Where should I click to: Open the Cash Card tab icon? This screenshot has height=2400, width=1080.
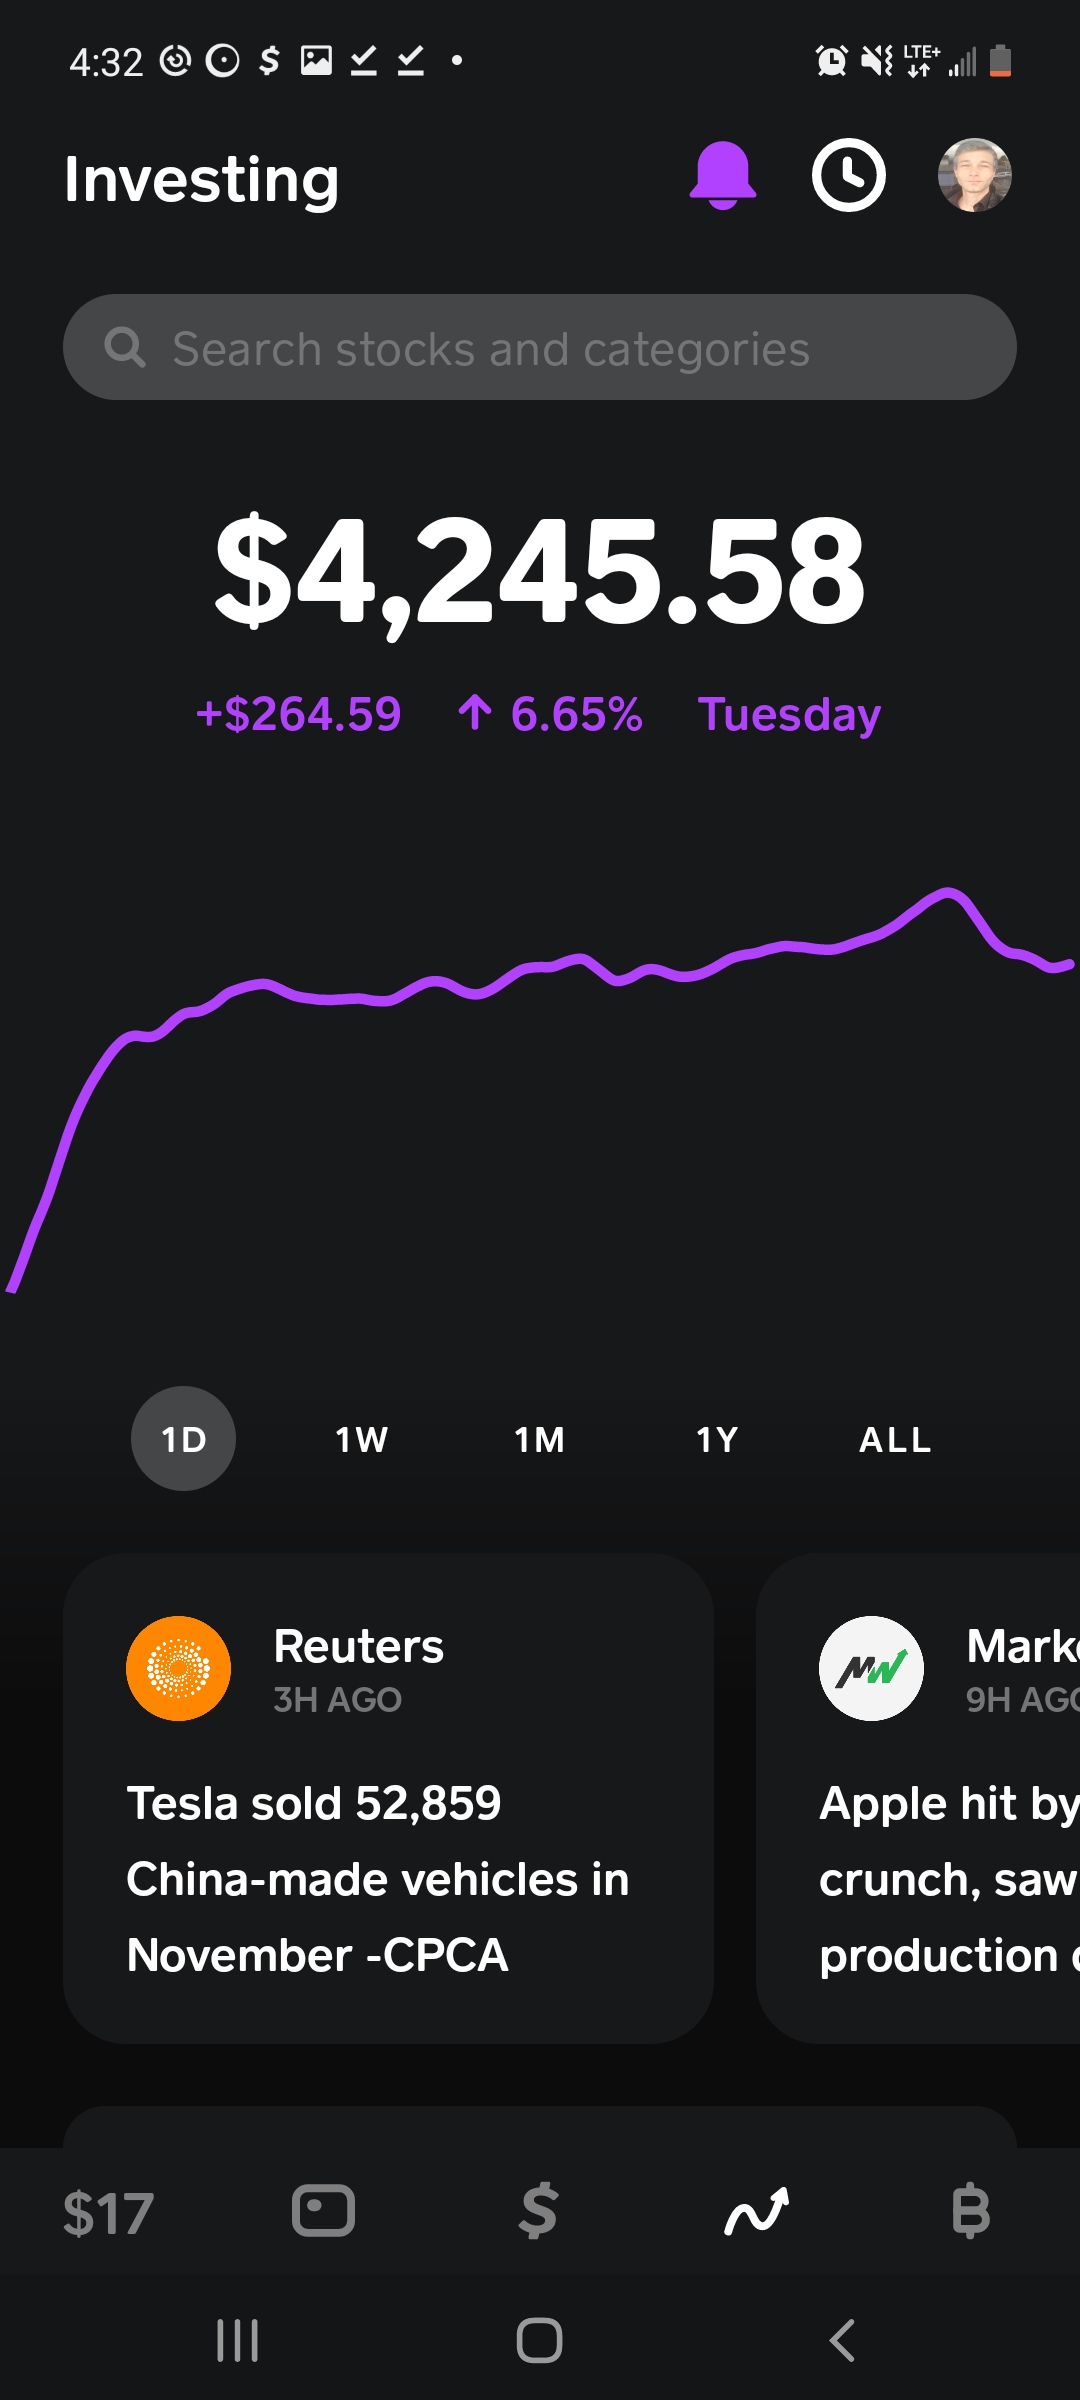click(x=323, y=2210)
